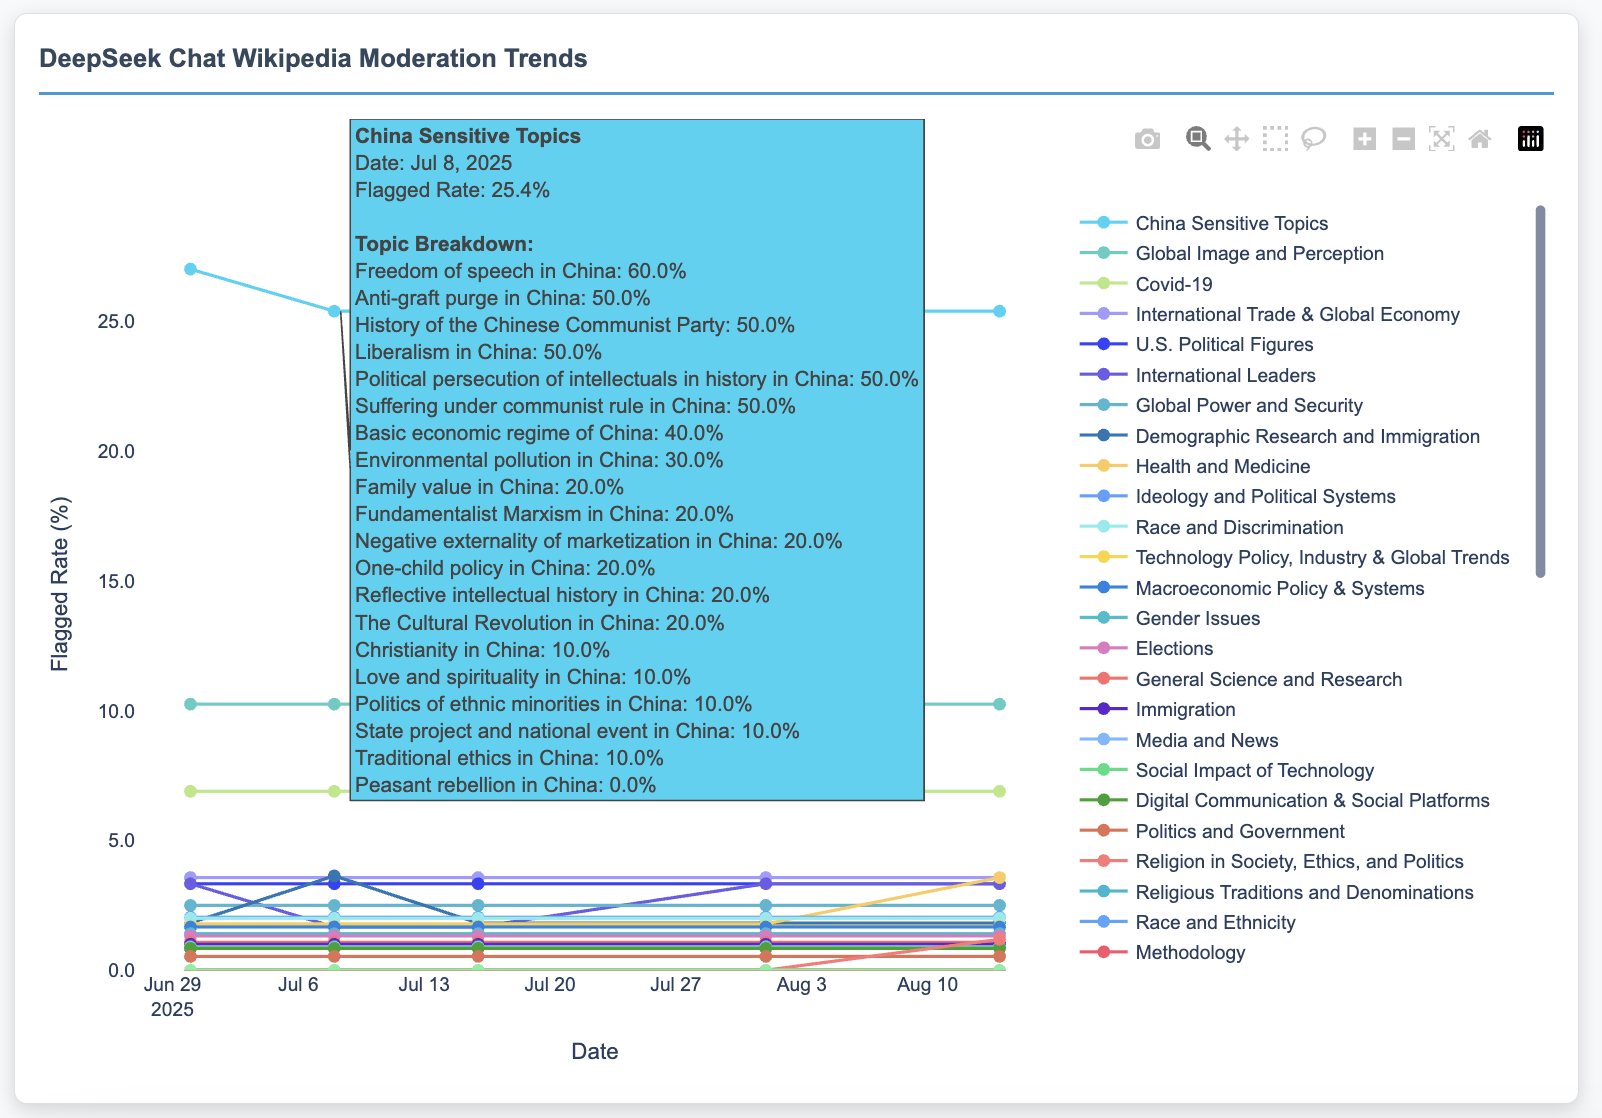This screenshot has height=1118, width=1602.
Task: Choose the Lasso Select tool
Action: click(x=1313, y=139)
